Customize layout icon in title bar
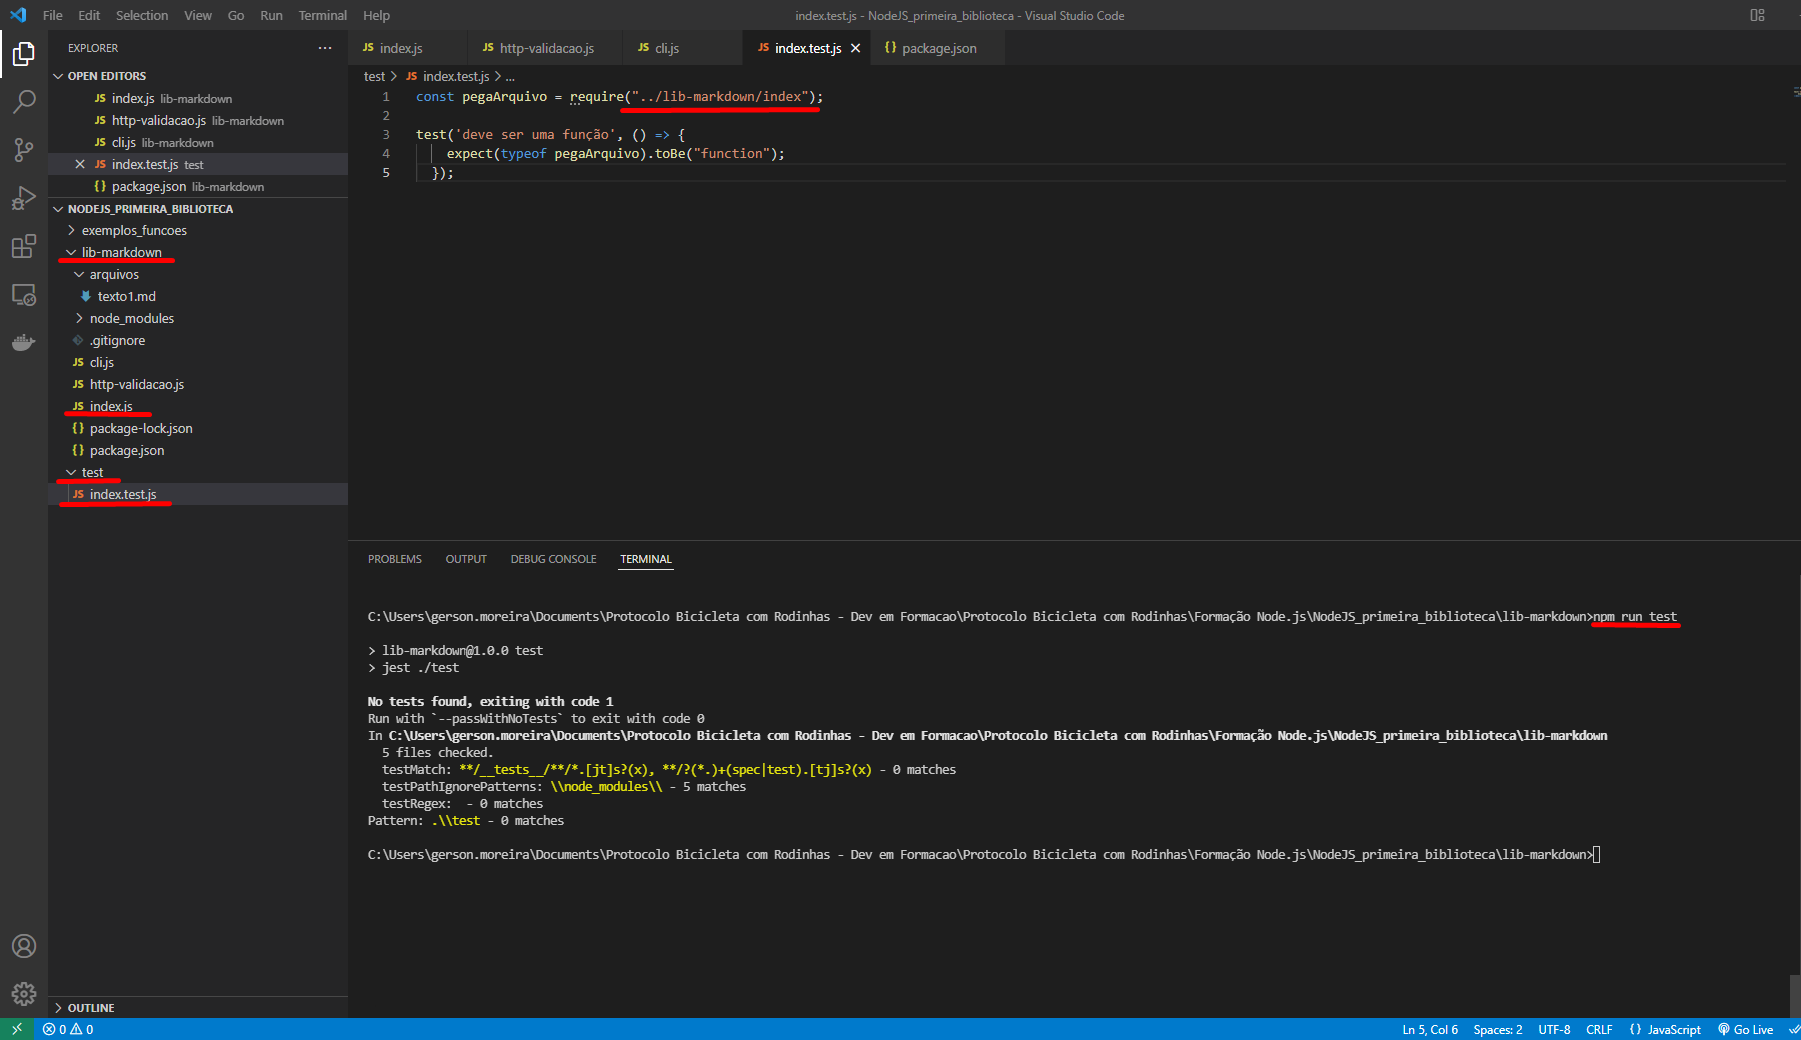This screenshot has width=1801, height=1040. tap(1757, 15)
